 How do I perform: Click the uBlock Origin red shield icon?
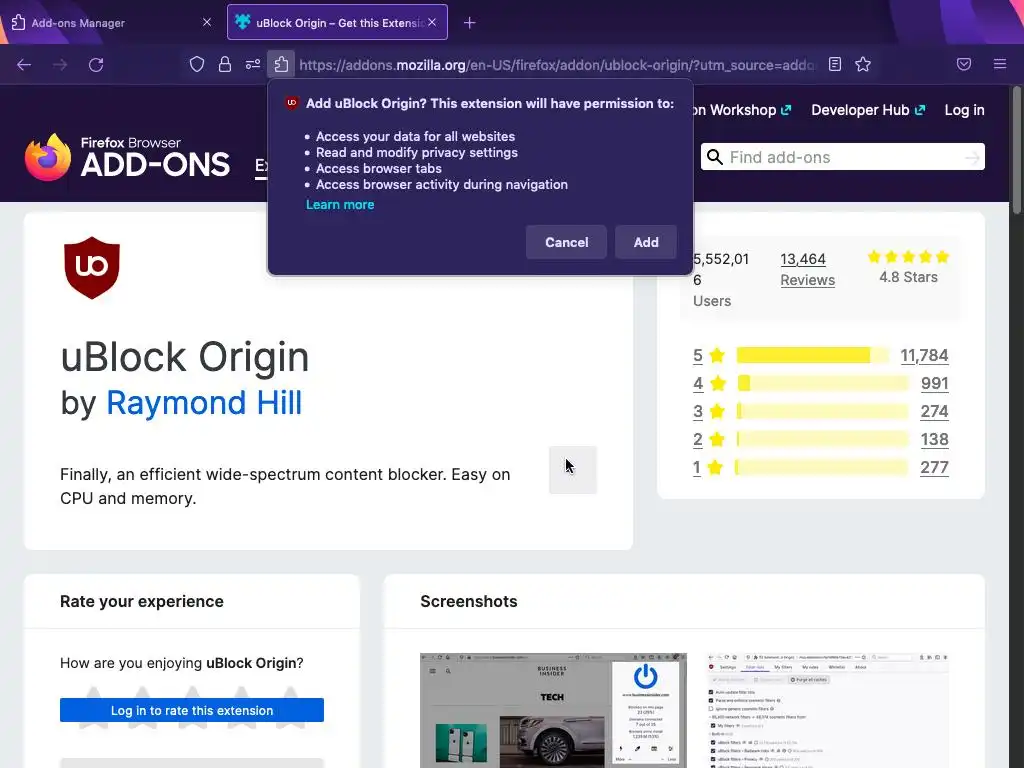[92, 268]
